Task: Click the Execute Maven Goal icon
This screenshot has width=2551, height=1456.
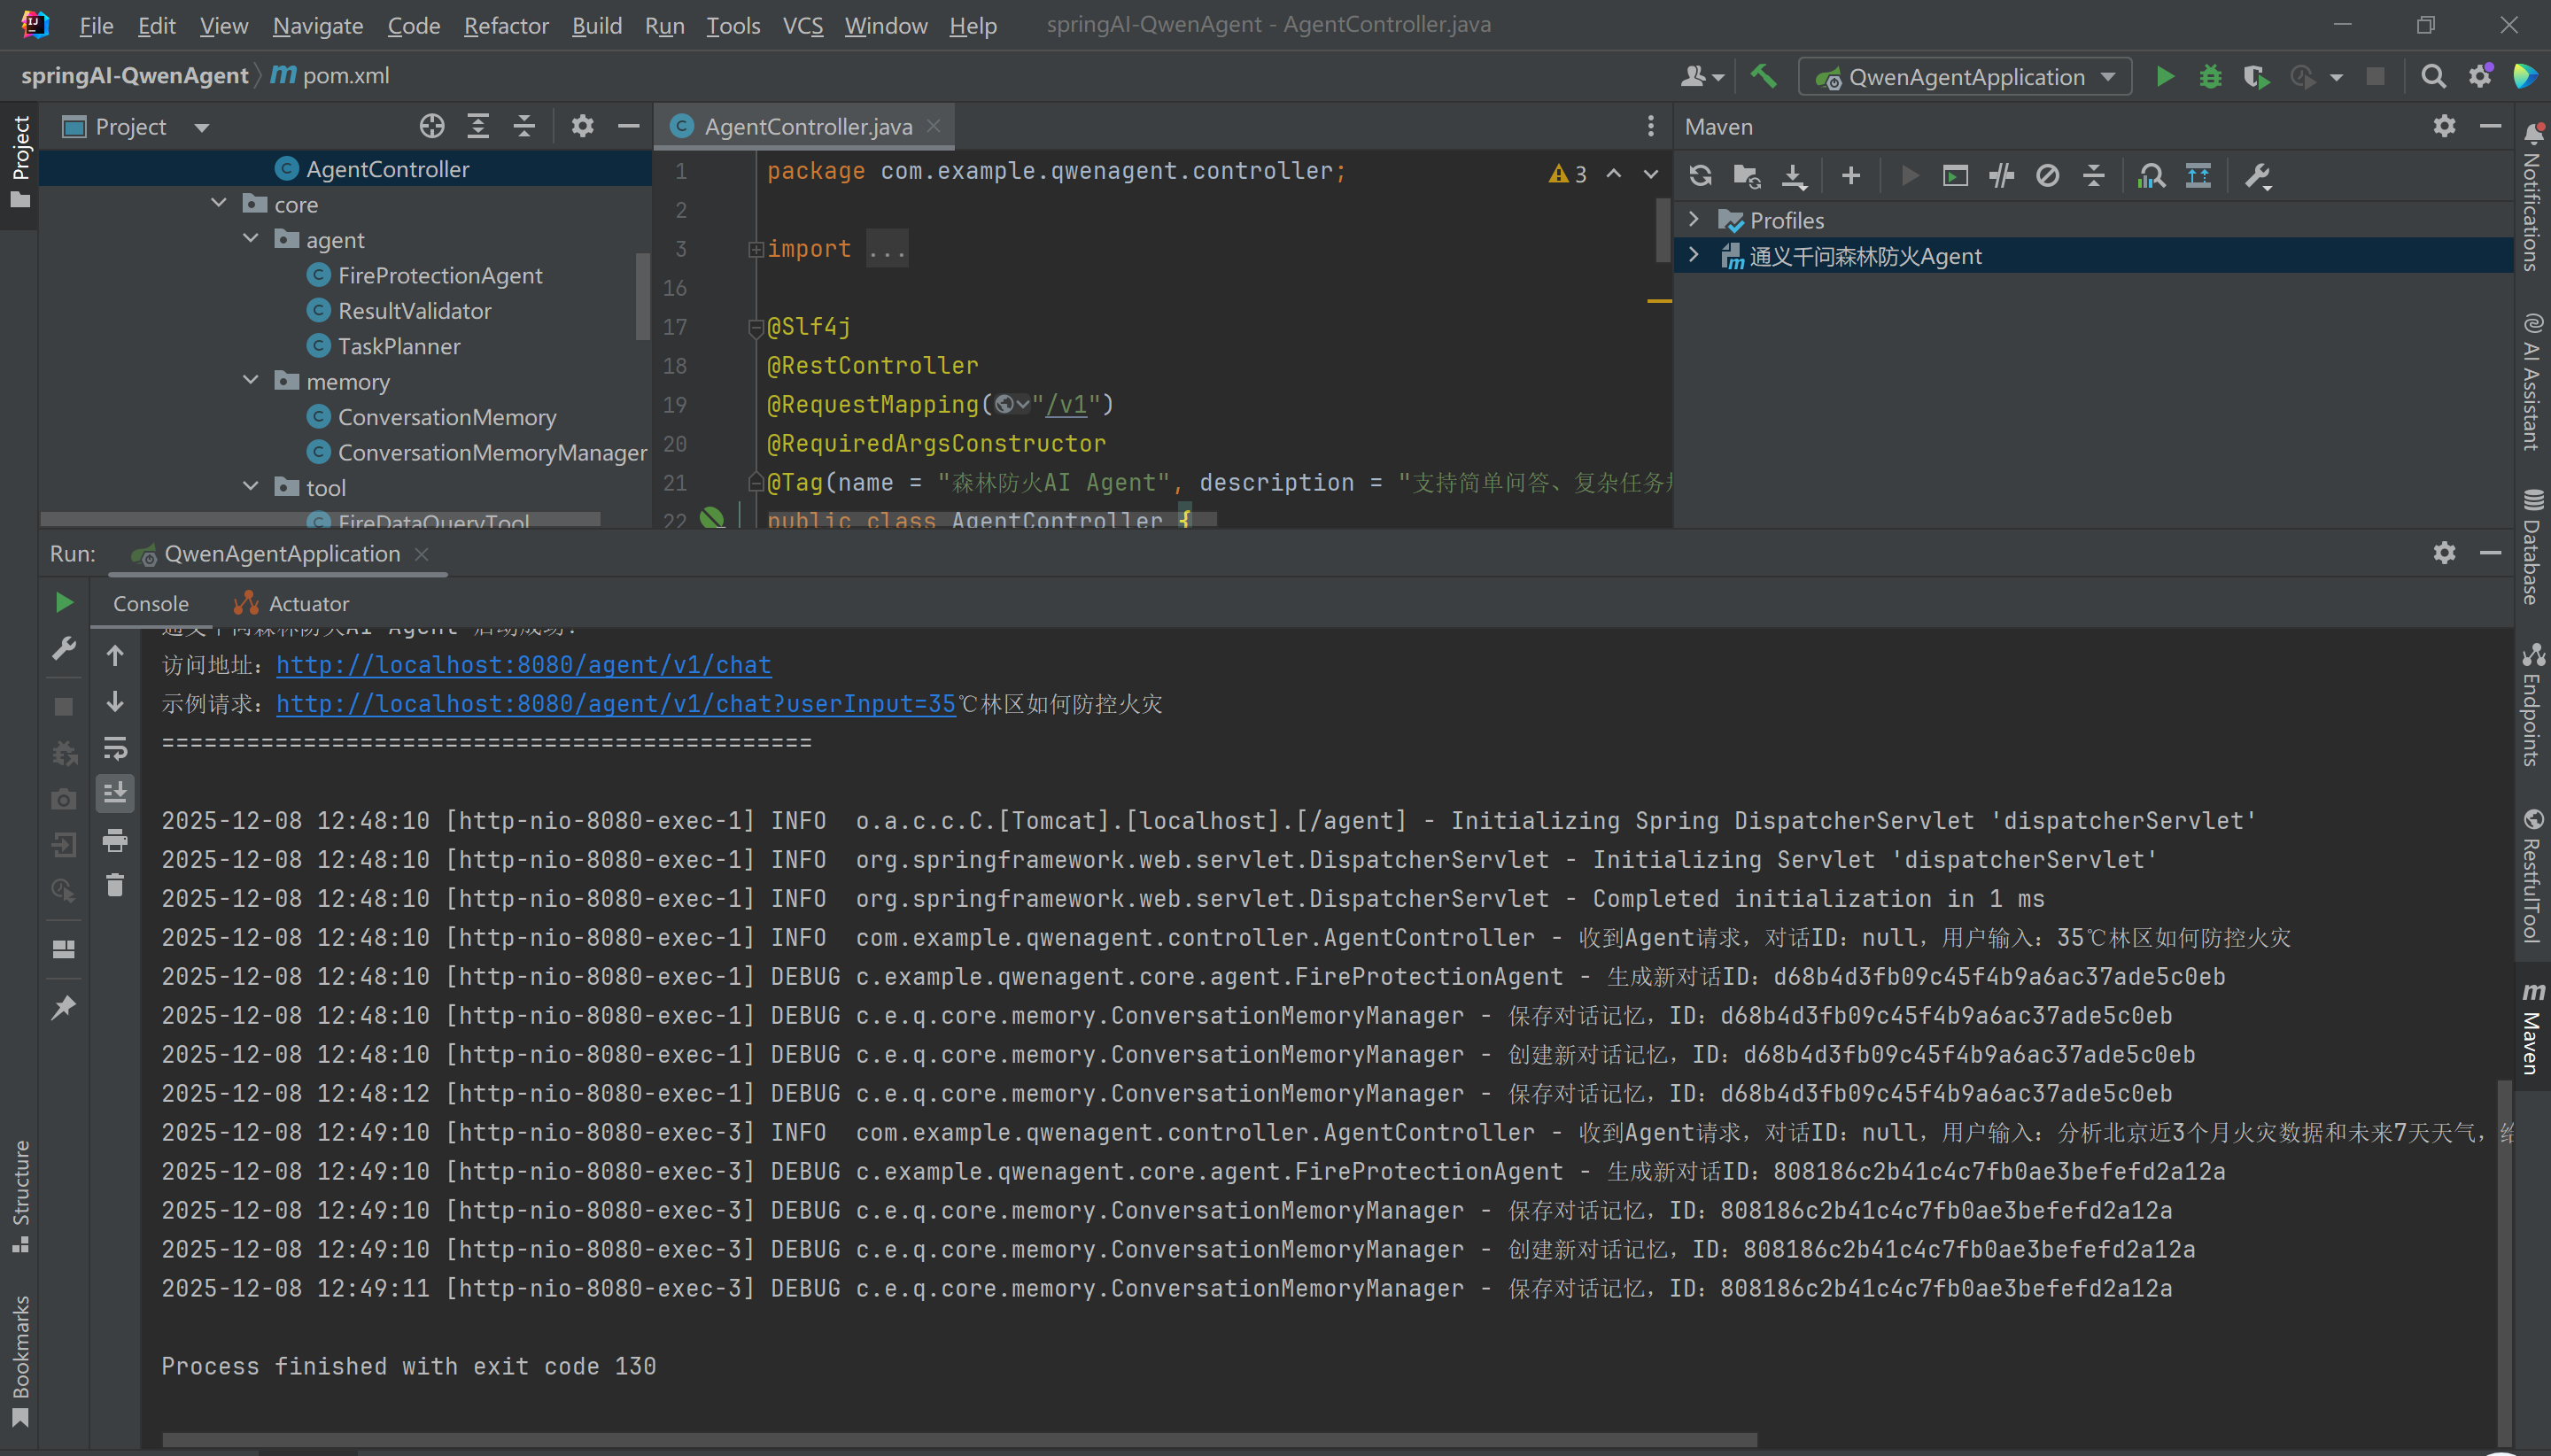Action: point(1955,176)
